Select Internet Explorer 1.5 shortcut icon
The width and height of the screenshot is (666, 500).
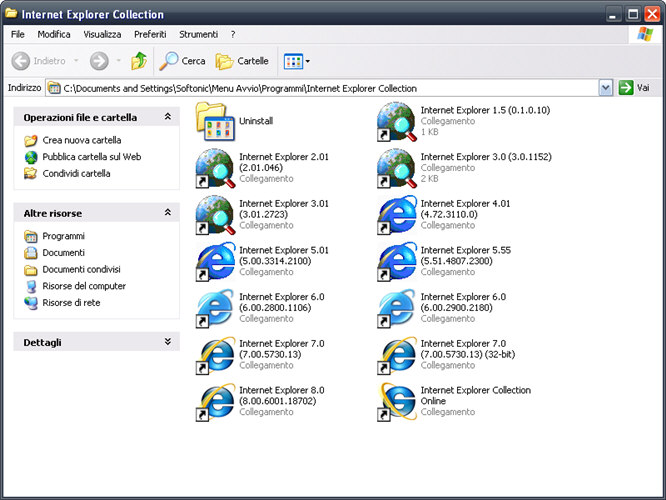[x=397, y=121]
